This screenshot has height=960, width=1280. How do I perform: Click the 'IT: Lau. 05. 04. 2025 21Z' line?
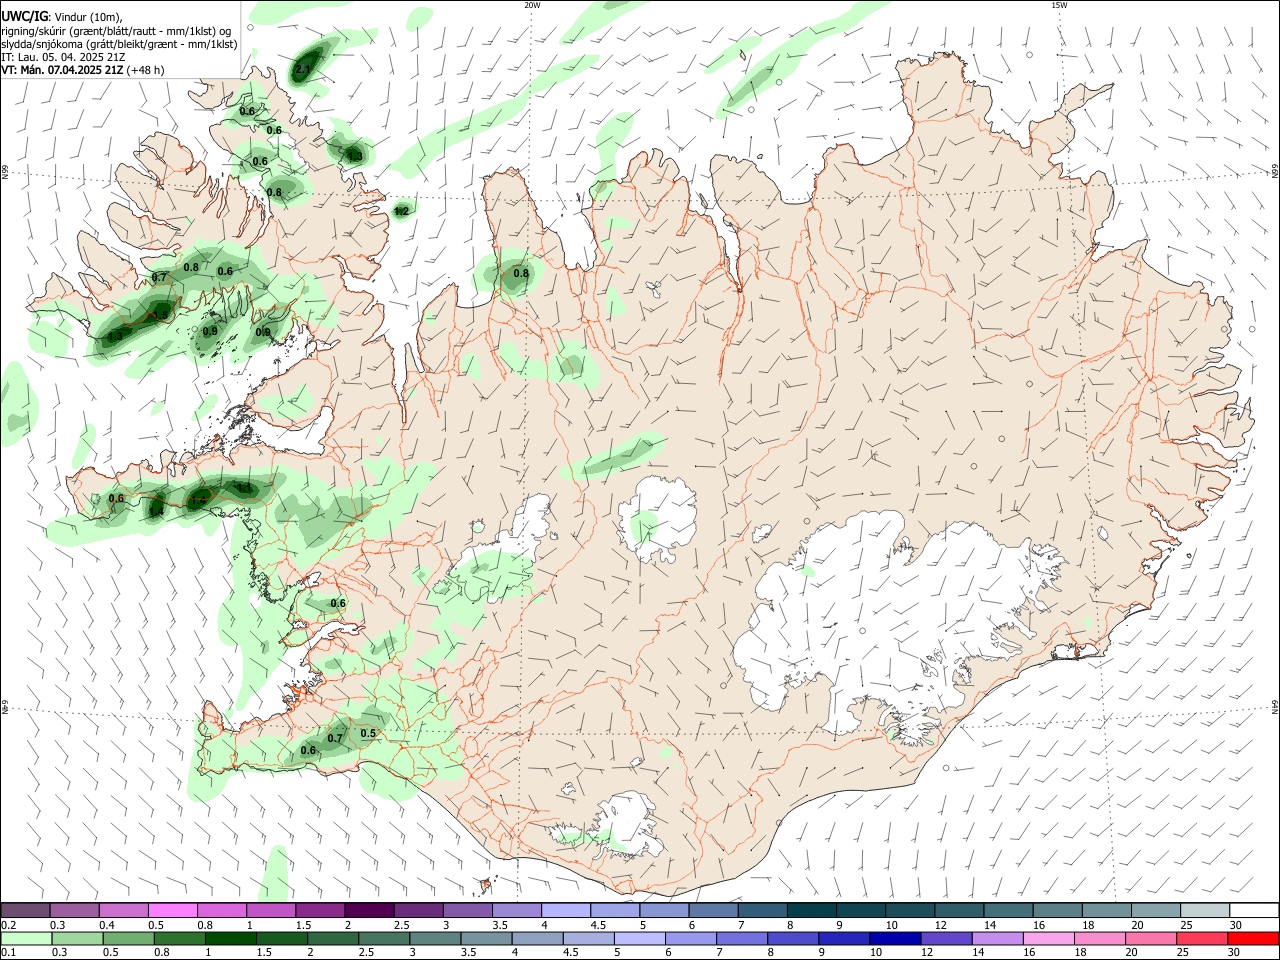pos(62,57)
